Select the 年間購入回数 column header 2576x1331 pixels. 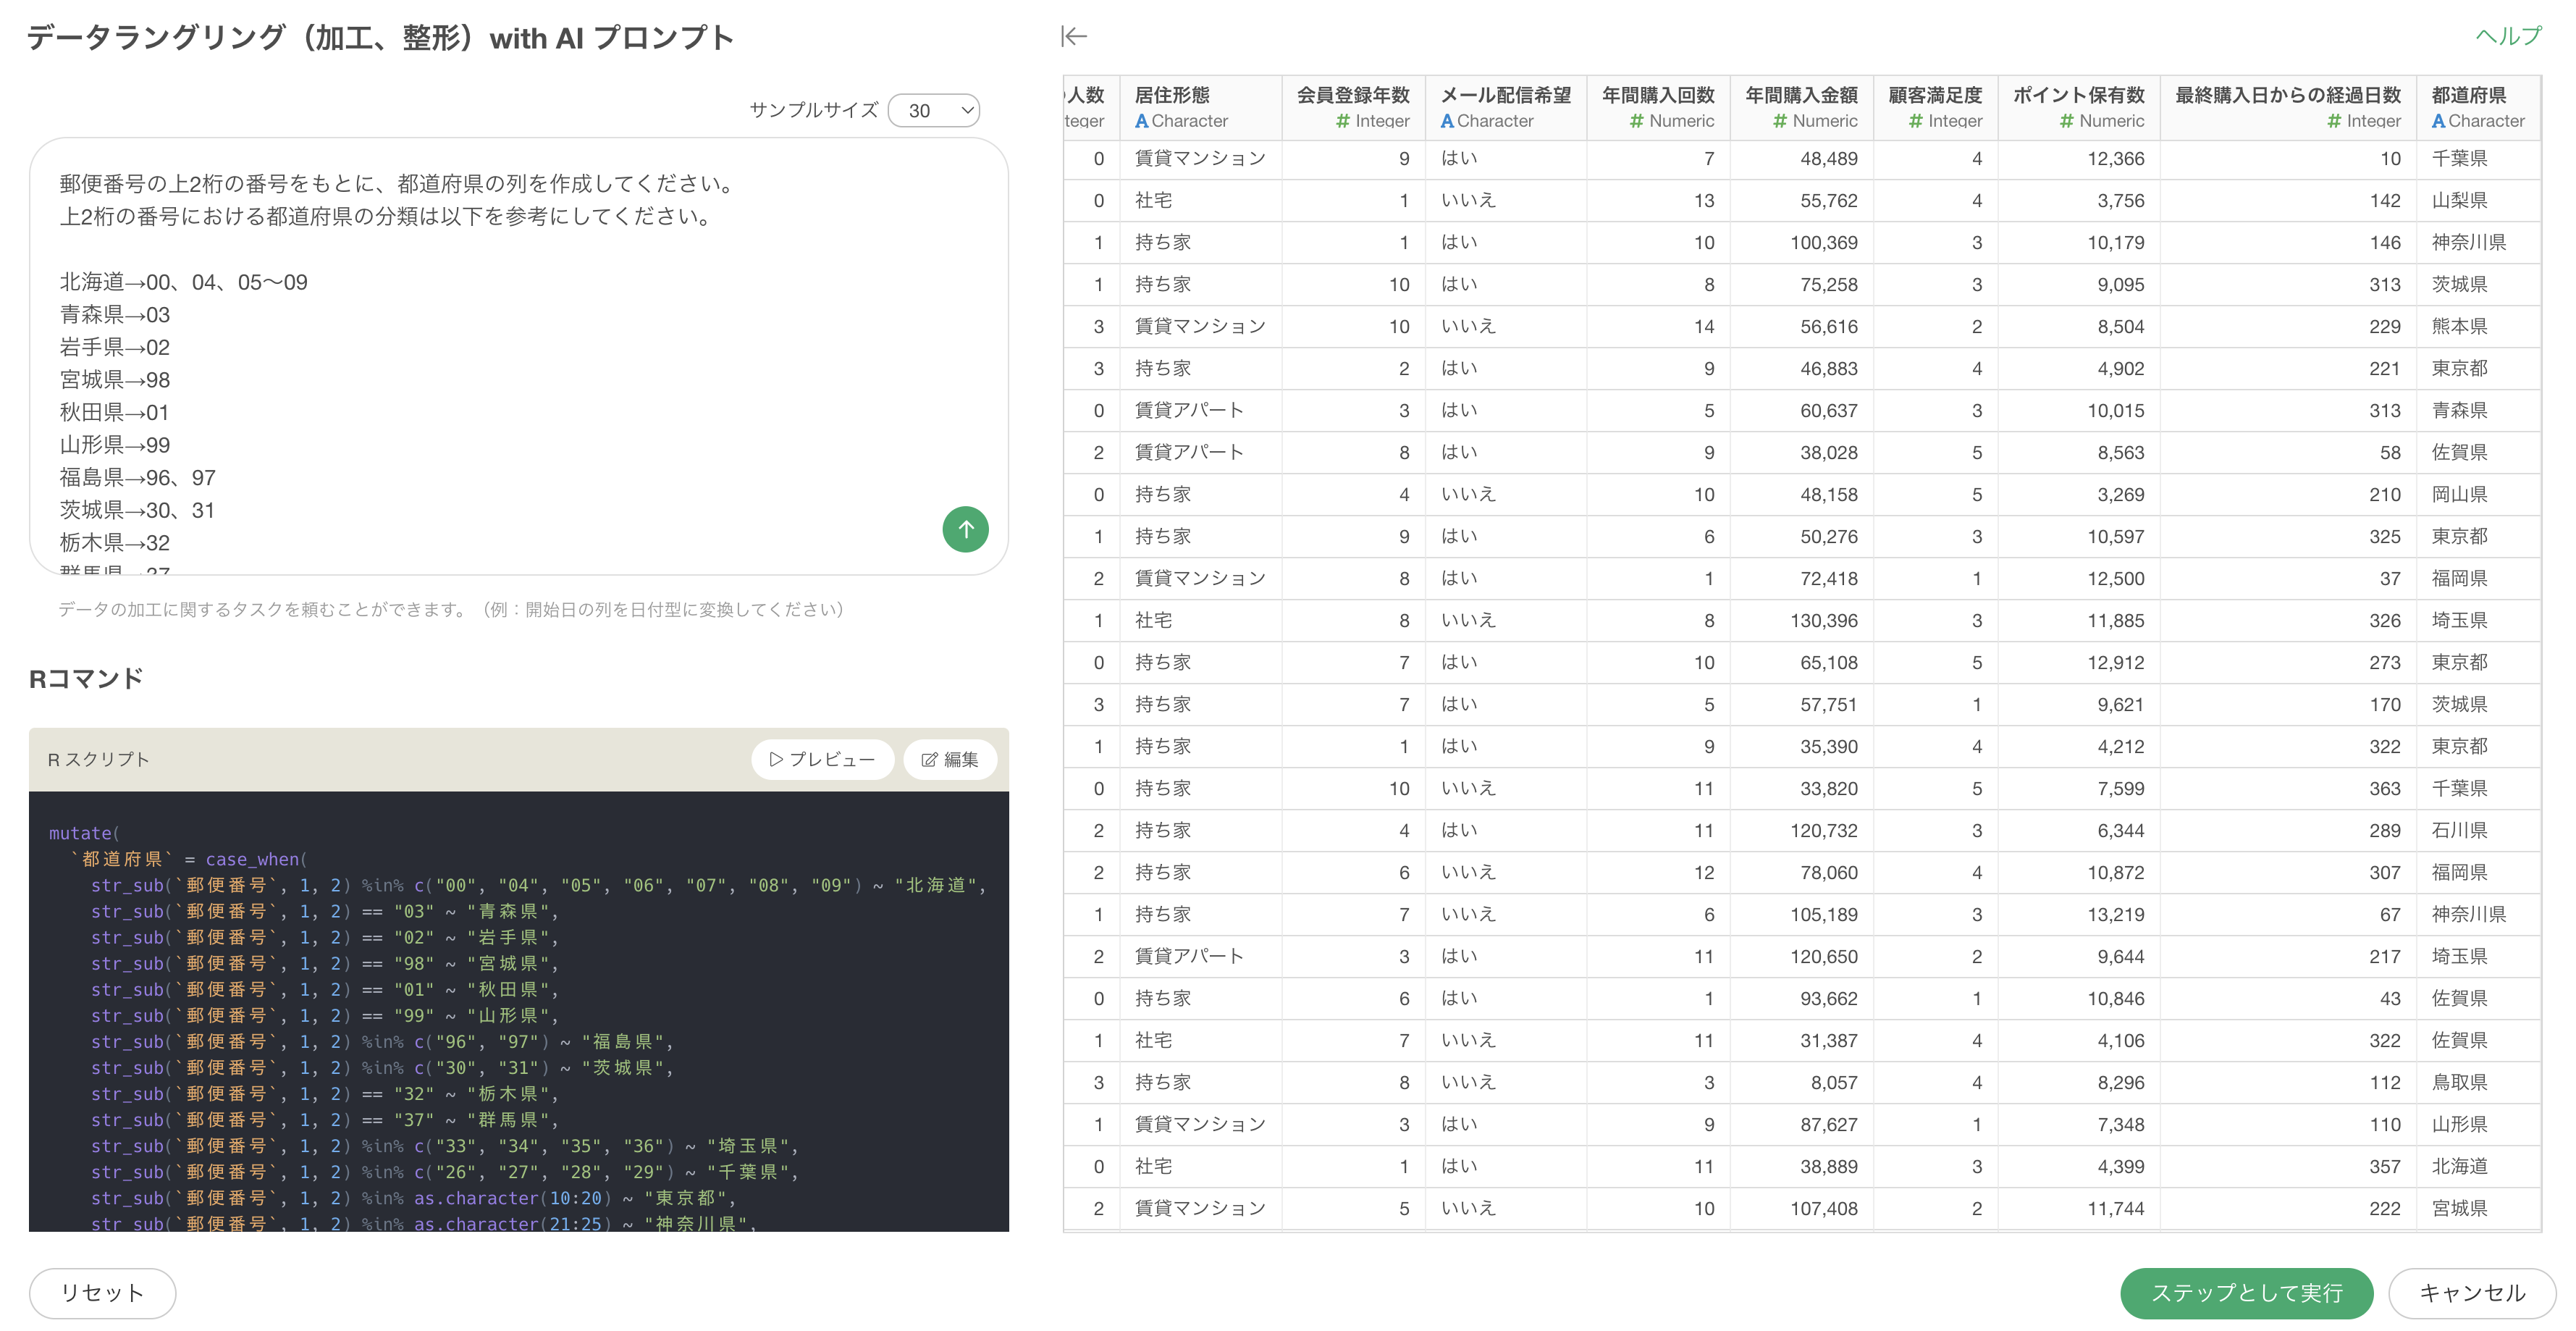pos(1658,107)
